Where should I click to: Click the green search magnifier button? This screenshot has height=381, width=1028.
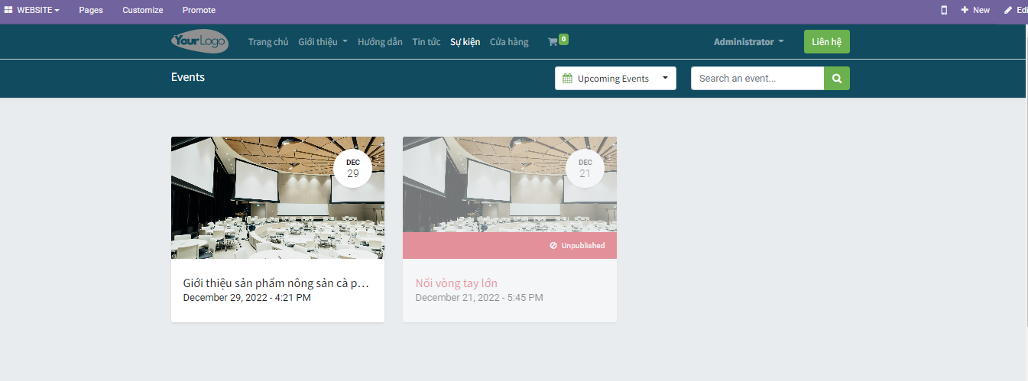click(x=837, y=79)
